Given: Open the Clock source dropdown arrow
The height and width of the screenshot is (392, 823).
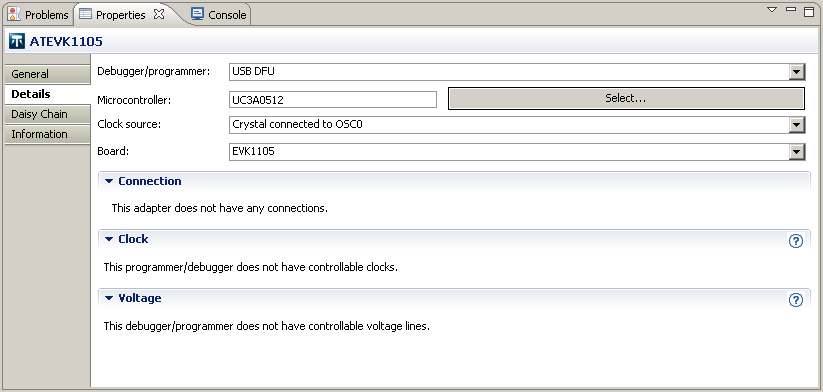Looking at the screenshot, I should (x=797, y=125).
